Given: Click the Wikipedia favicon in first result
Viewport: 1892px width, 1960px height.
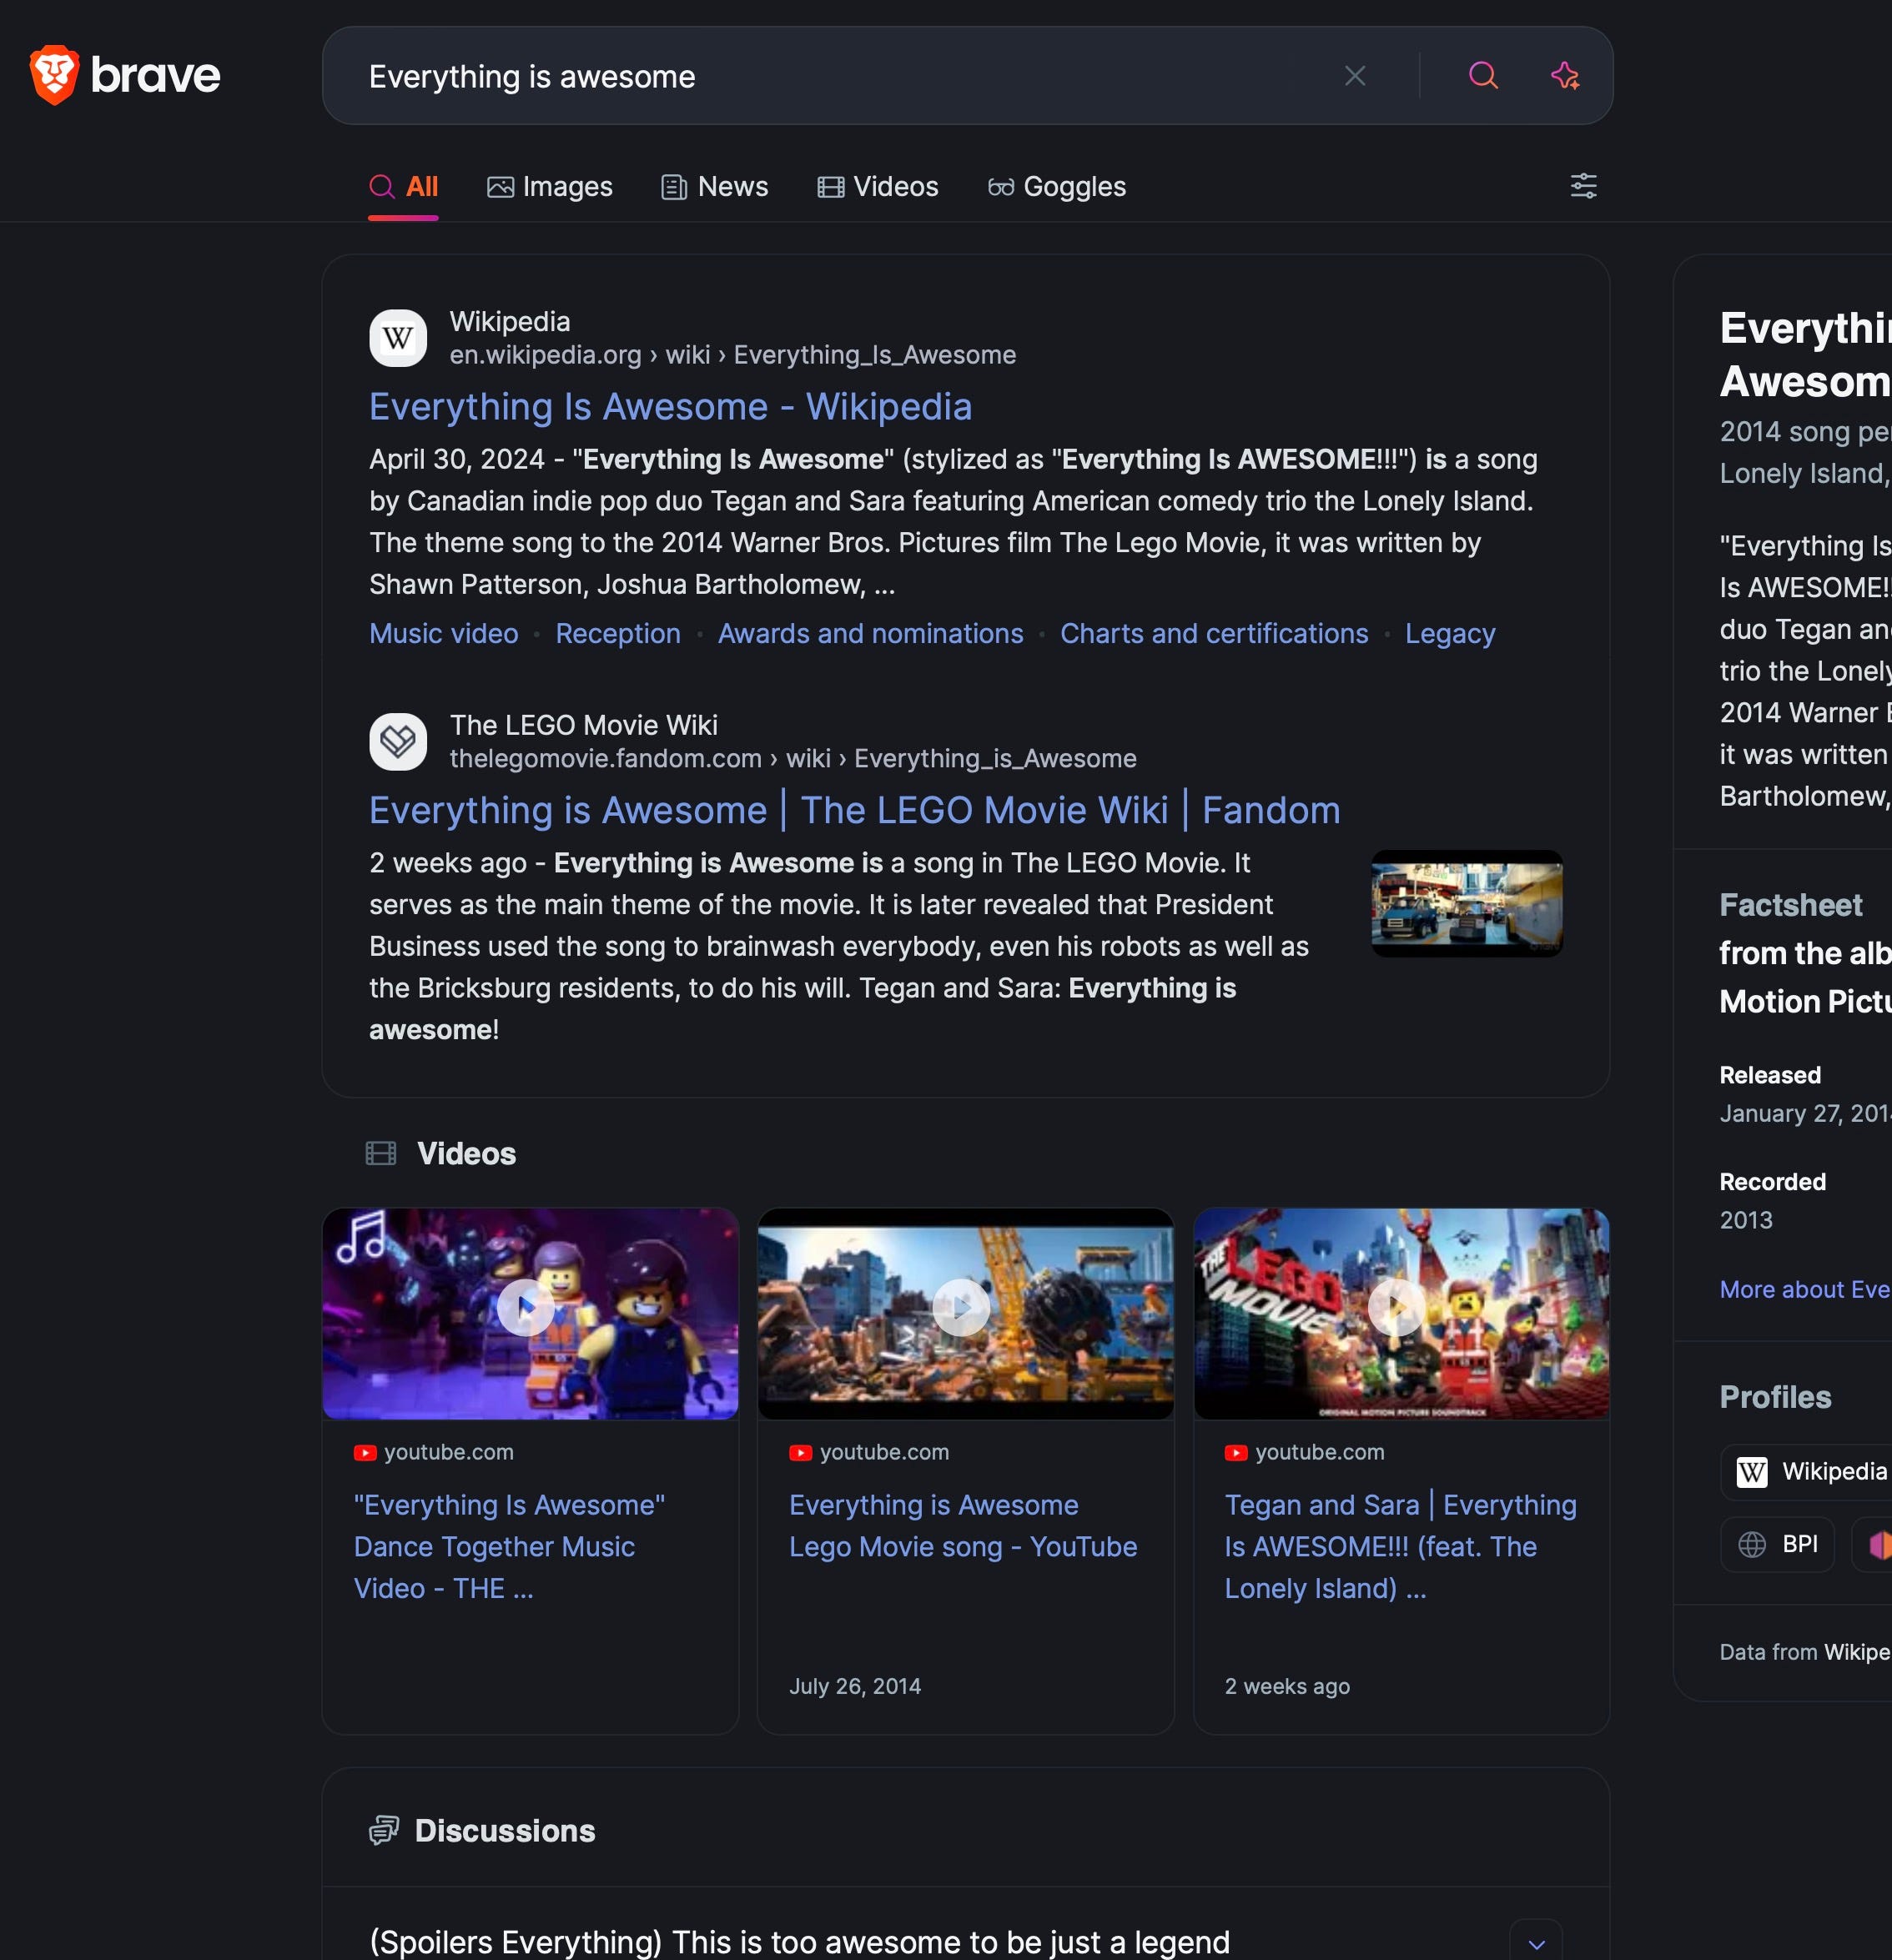Looking at the screenshot, I should click(398, 338).
